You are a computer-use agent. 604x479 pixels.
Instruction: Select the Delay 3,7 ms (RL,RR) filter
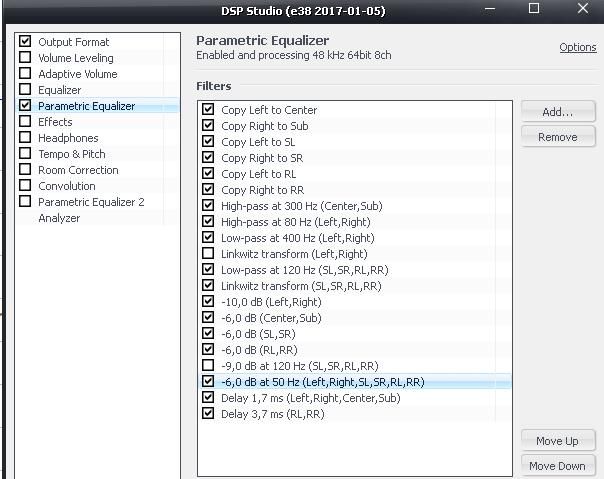[x=272, y=414]
